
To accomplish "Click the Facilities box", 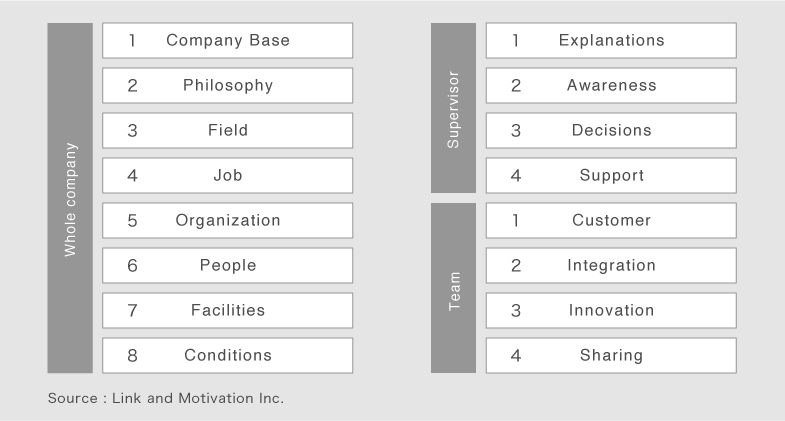I will tap(227, 311).
